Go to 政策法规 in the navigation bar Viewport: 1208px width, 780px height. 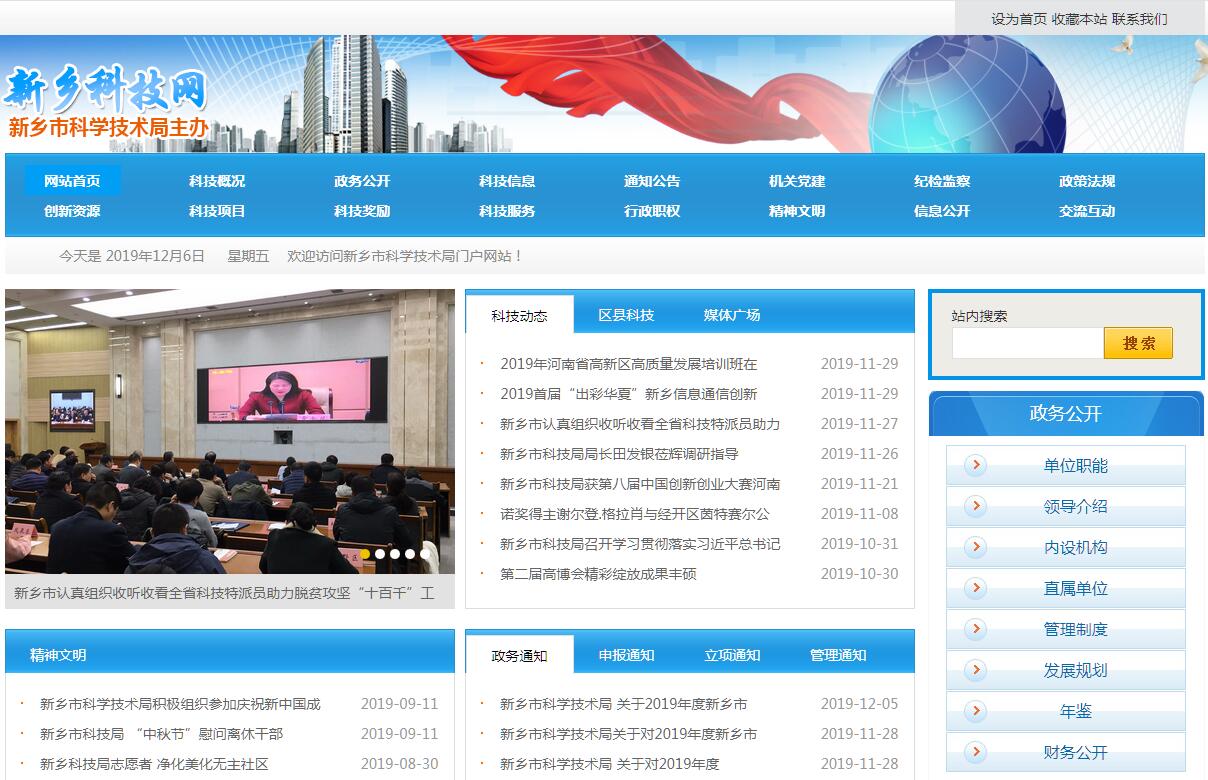[1087, 181]
